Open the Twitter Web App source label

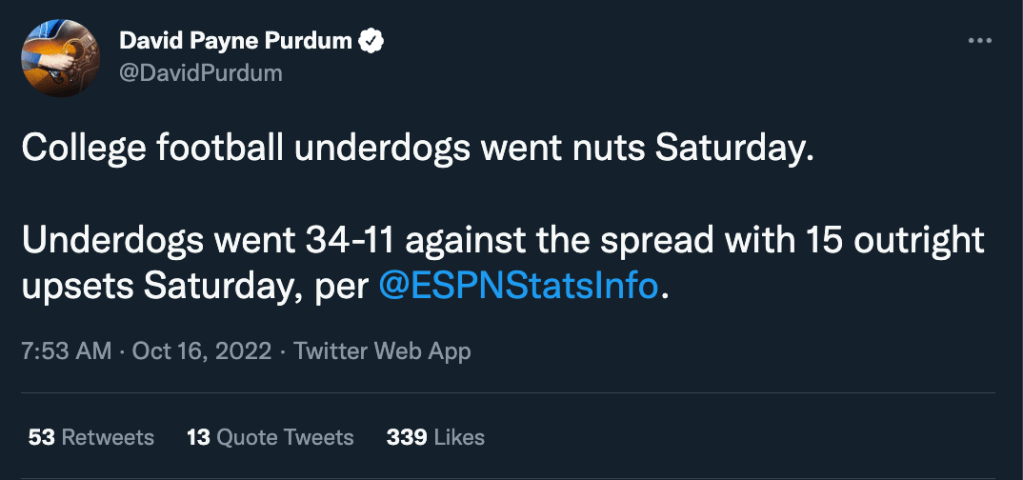point(382,351)
